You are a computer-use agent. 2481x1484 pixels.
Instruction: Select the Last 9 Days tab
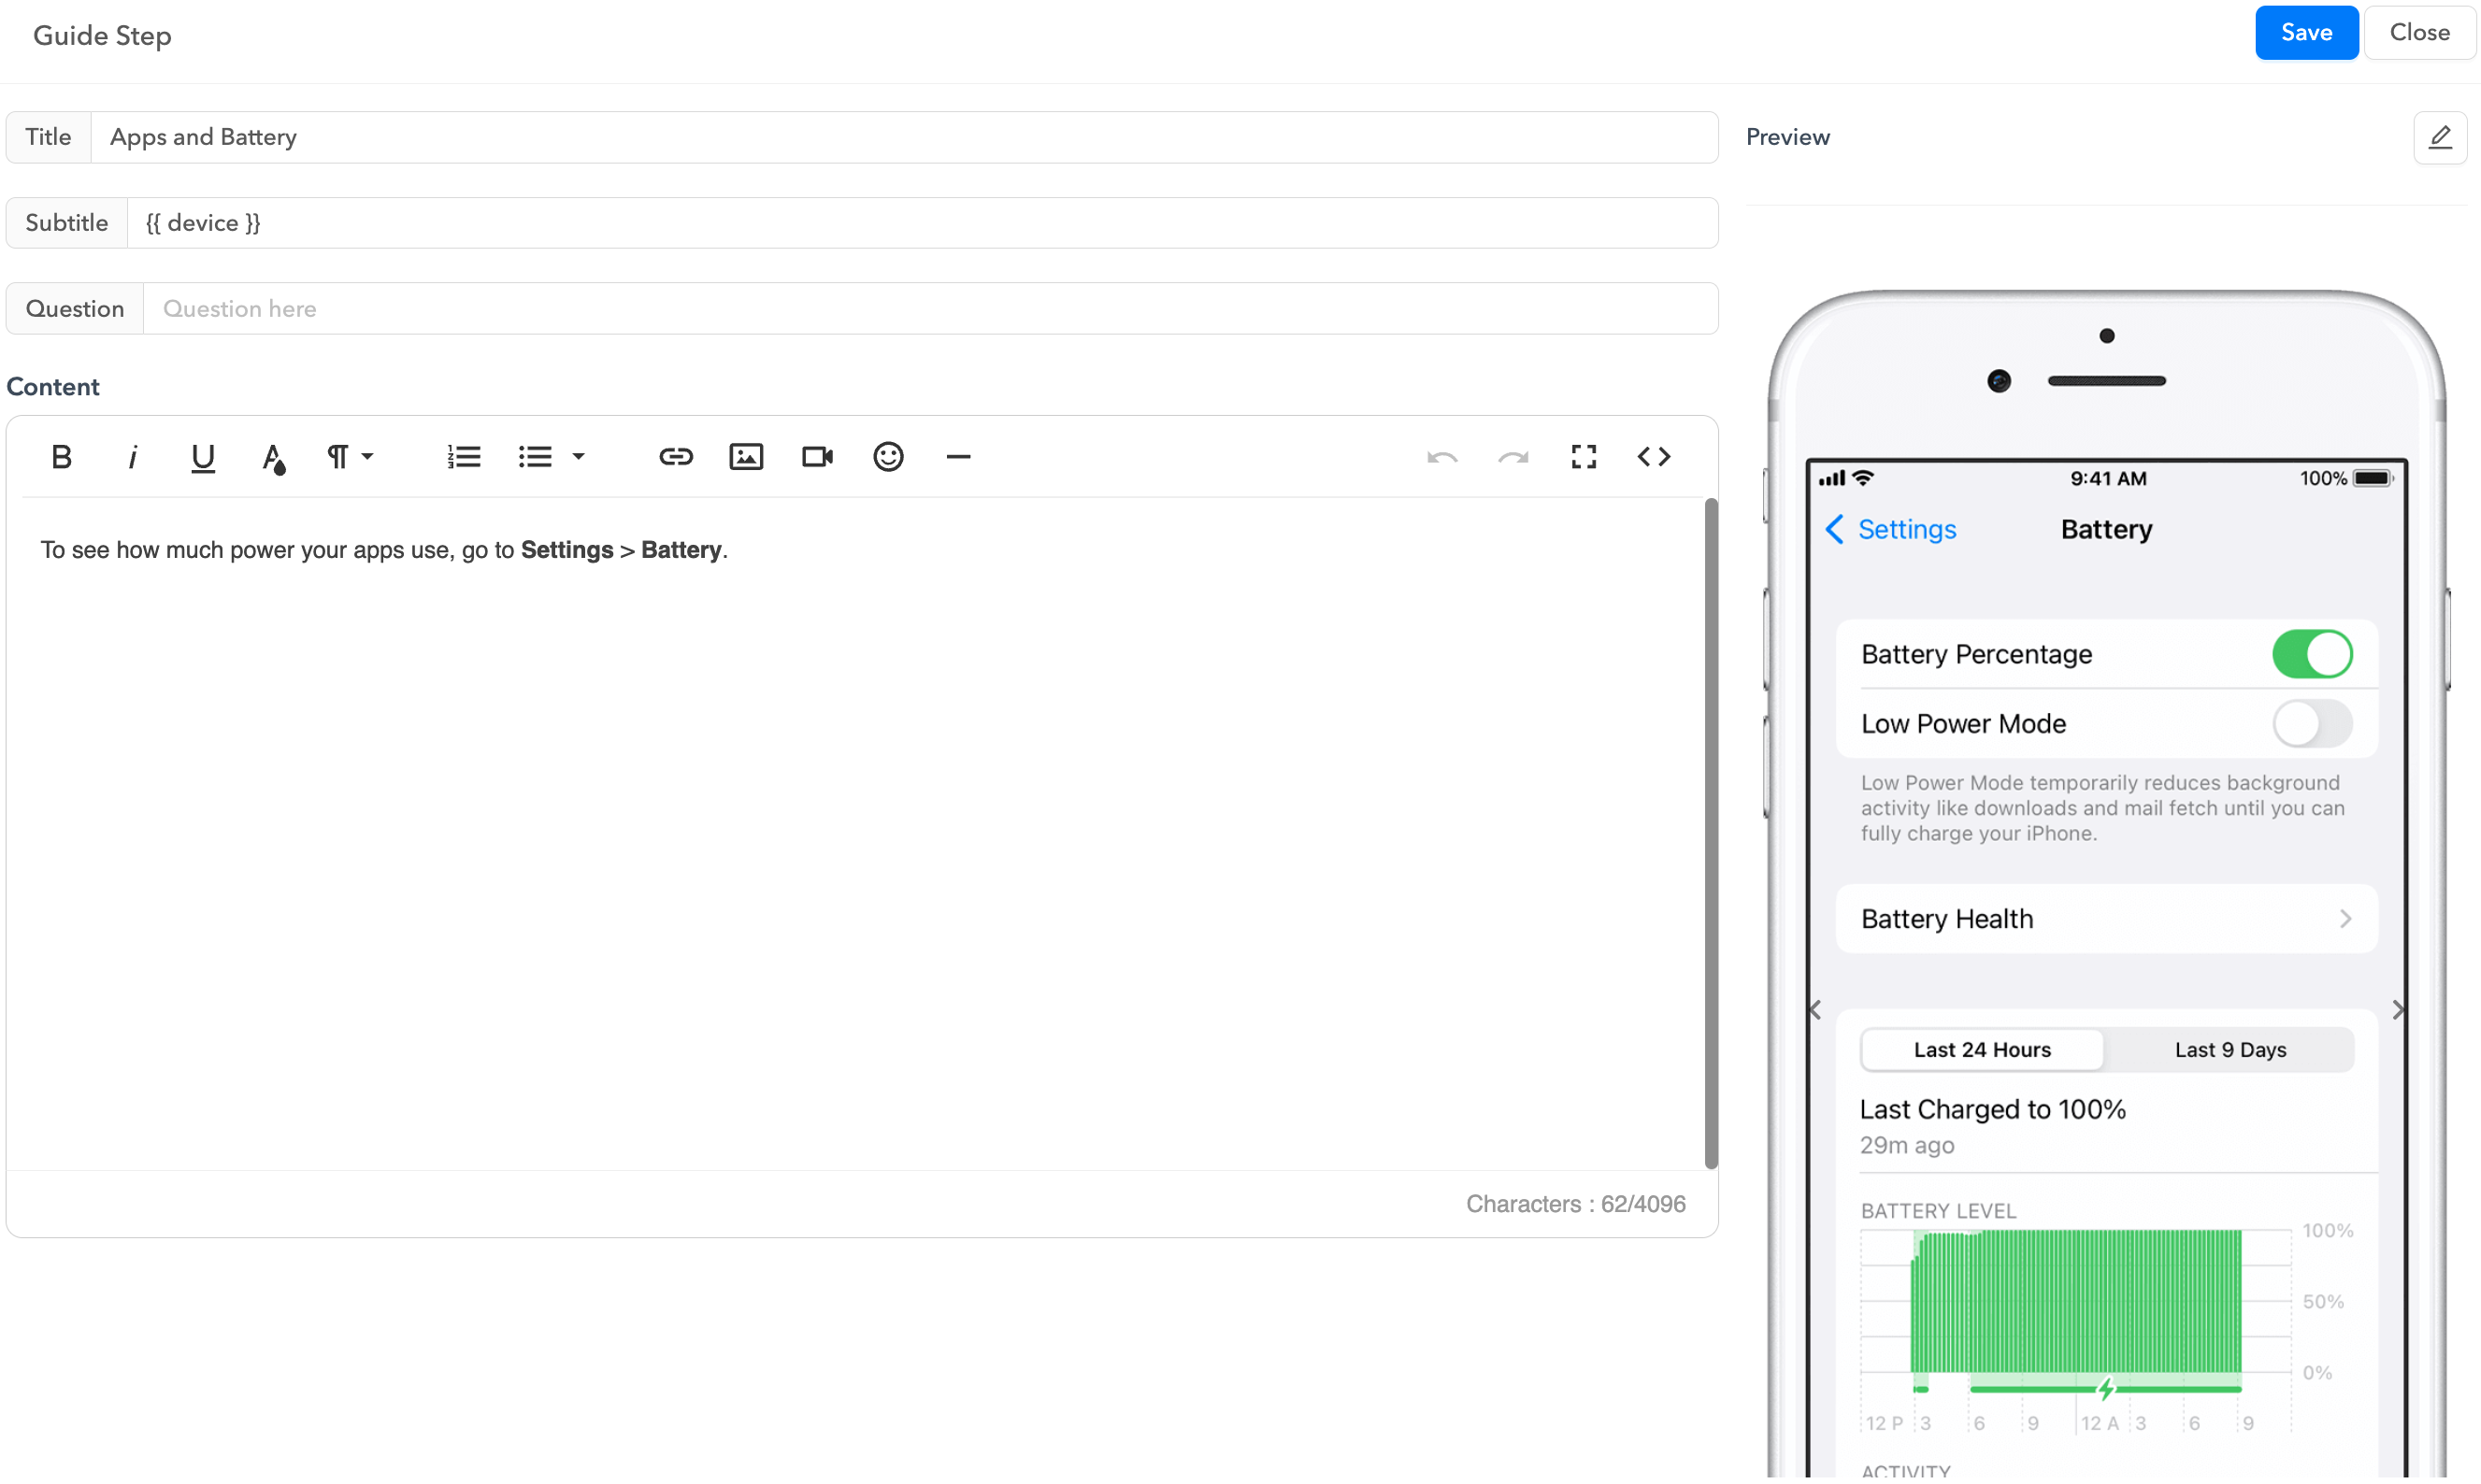(x=2230, y=1050)
